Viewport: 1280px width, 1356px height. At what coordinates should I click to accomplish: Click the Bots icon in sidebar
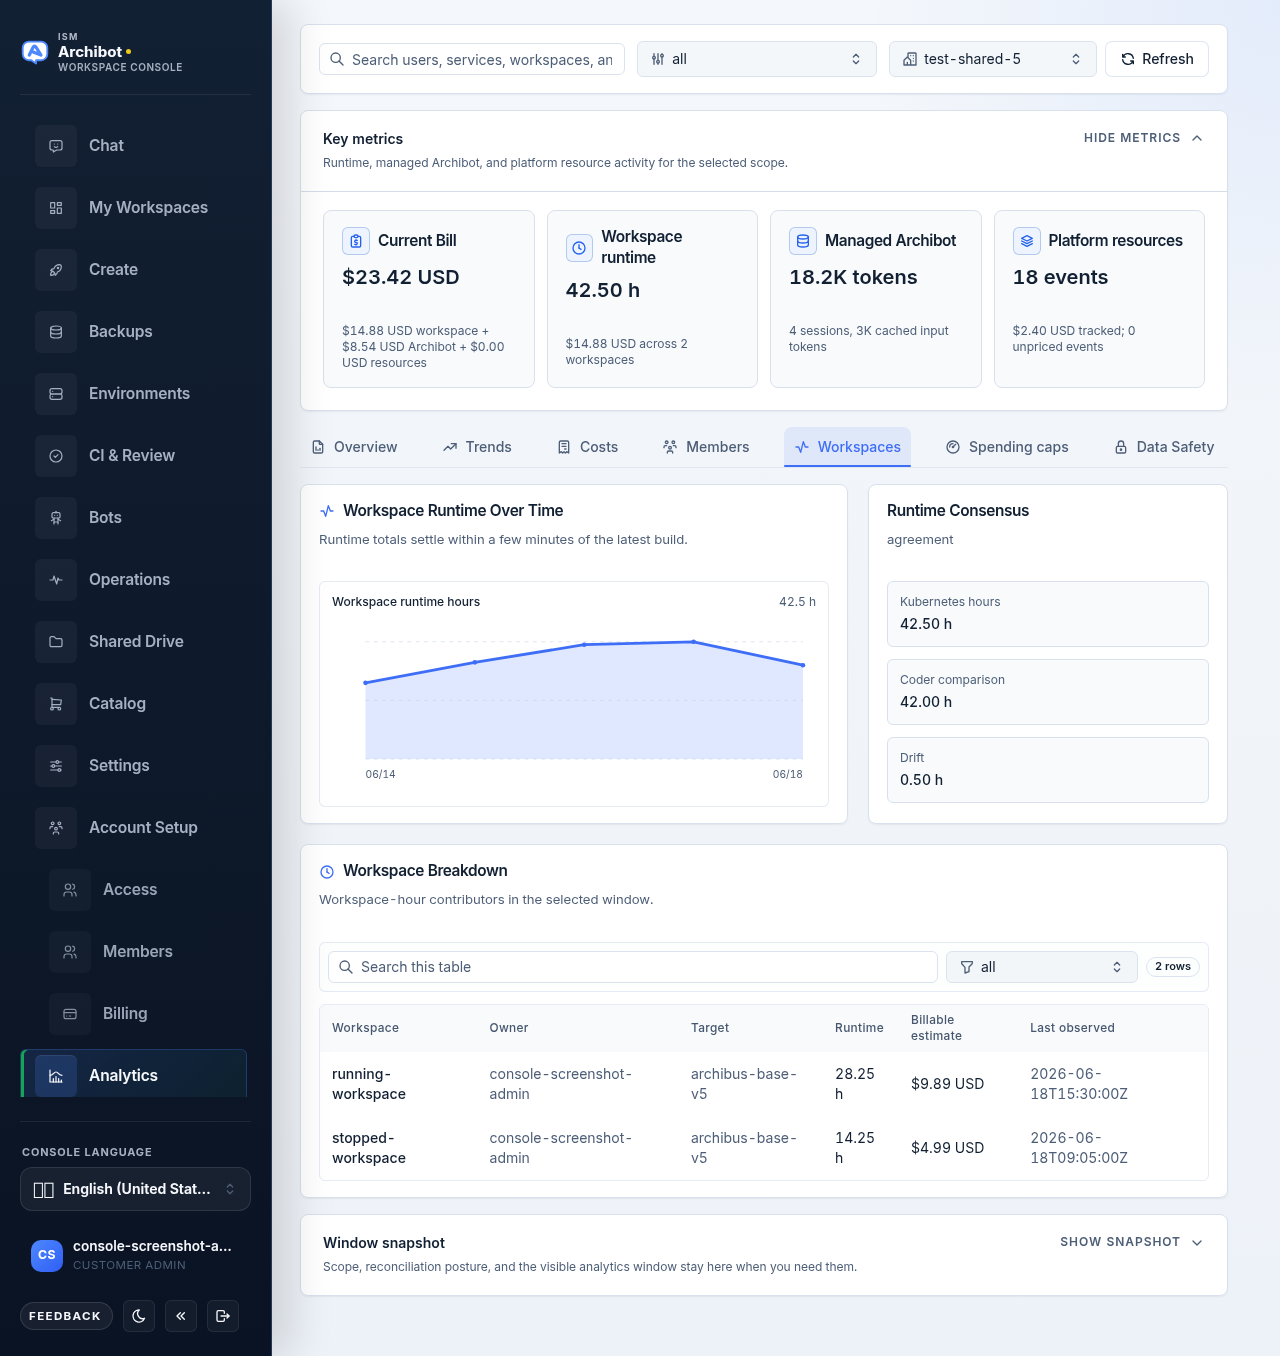click(56, 518)
